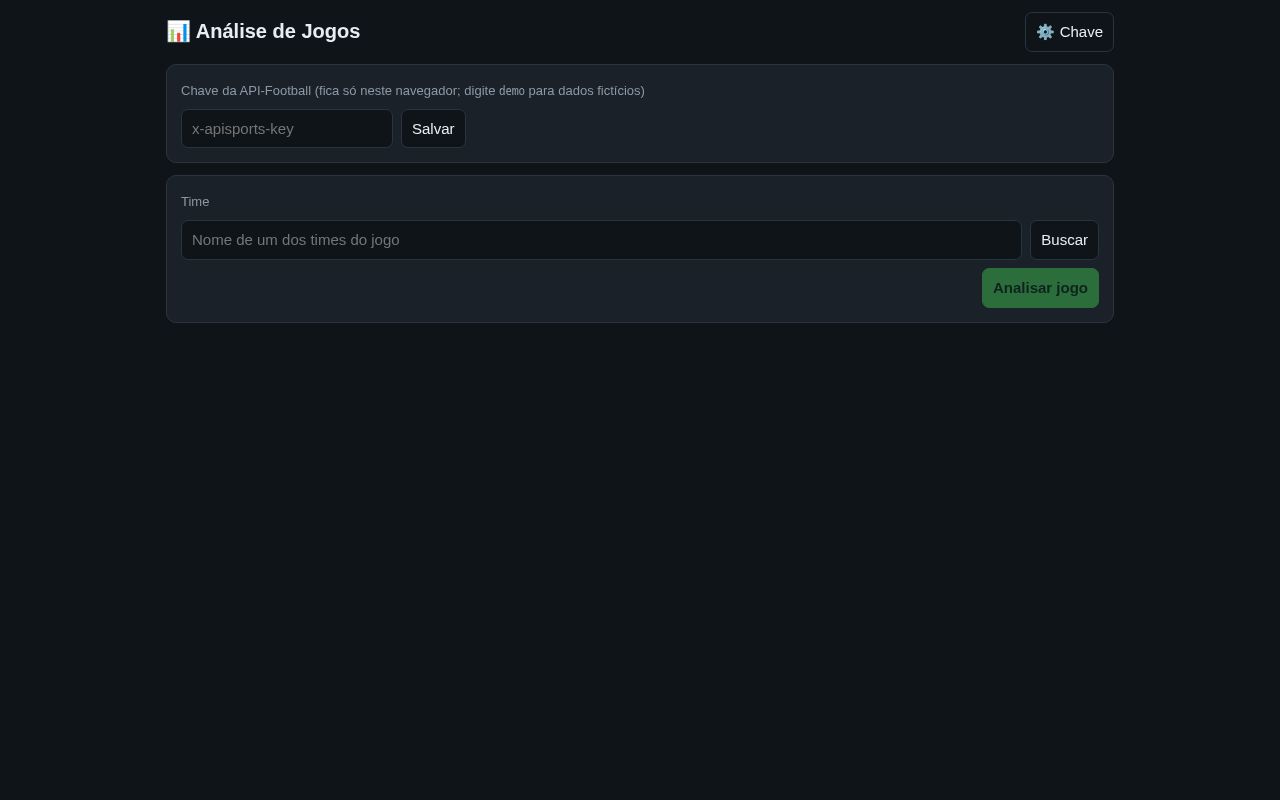Click the bar chart icon in title
The height and width of the screenshot is (800, 1280).
pos(178,31)
